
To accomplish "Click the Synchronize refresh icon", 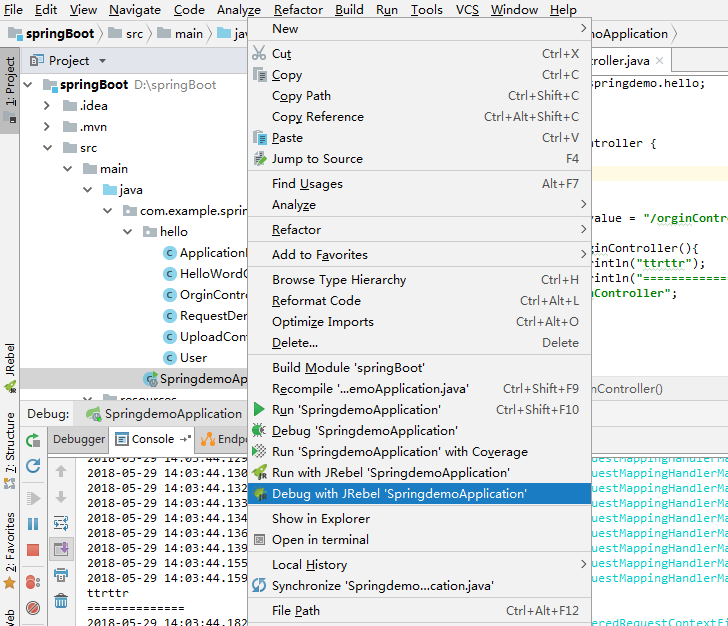I will [259, 585].
